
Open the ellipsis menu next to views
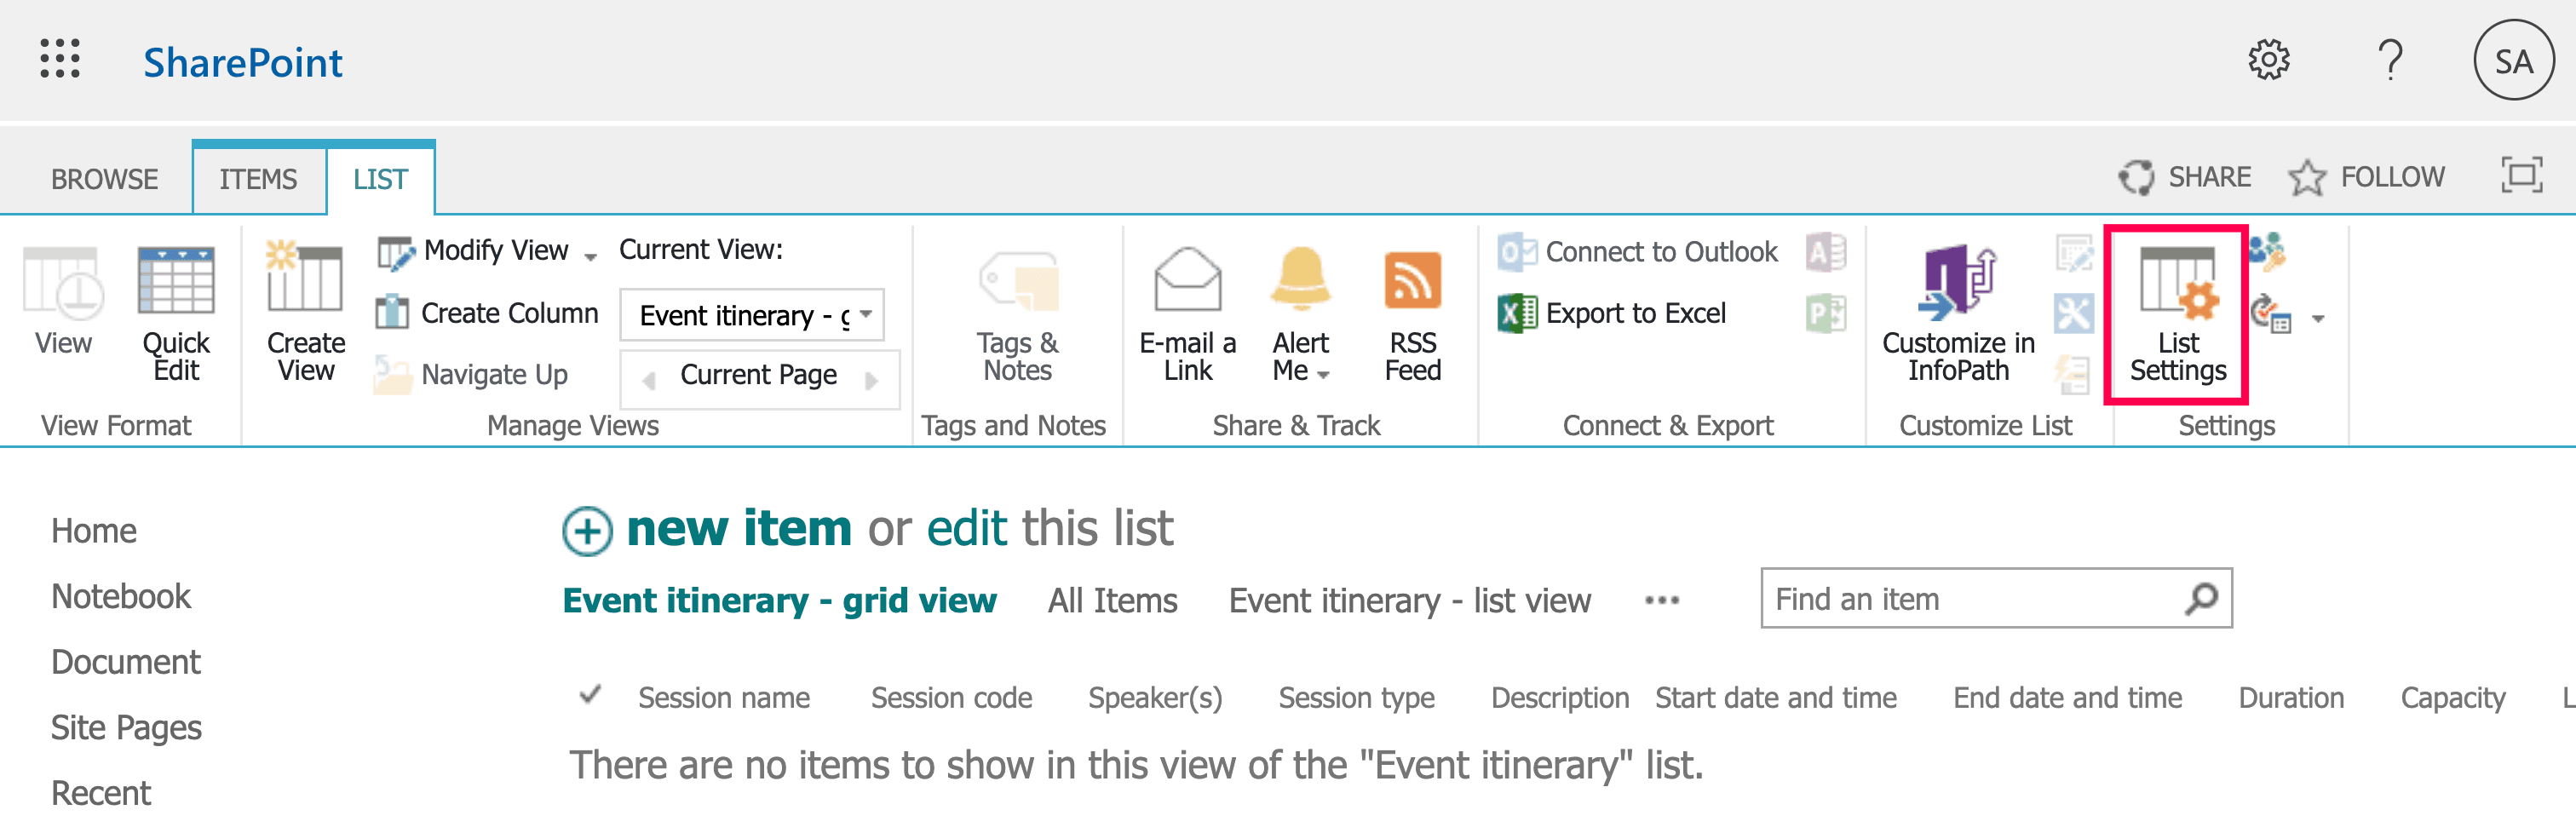[1663, 600]
